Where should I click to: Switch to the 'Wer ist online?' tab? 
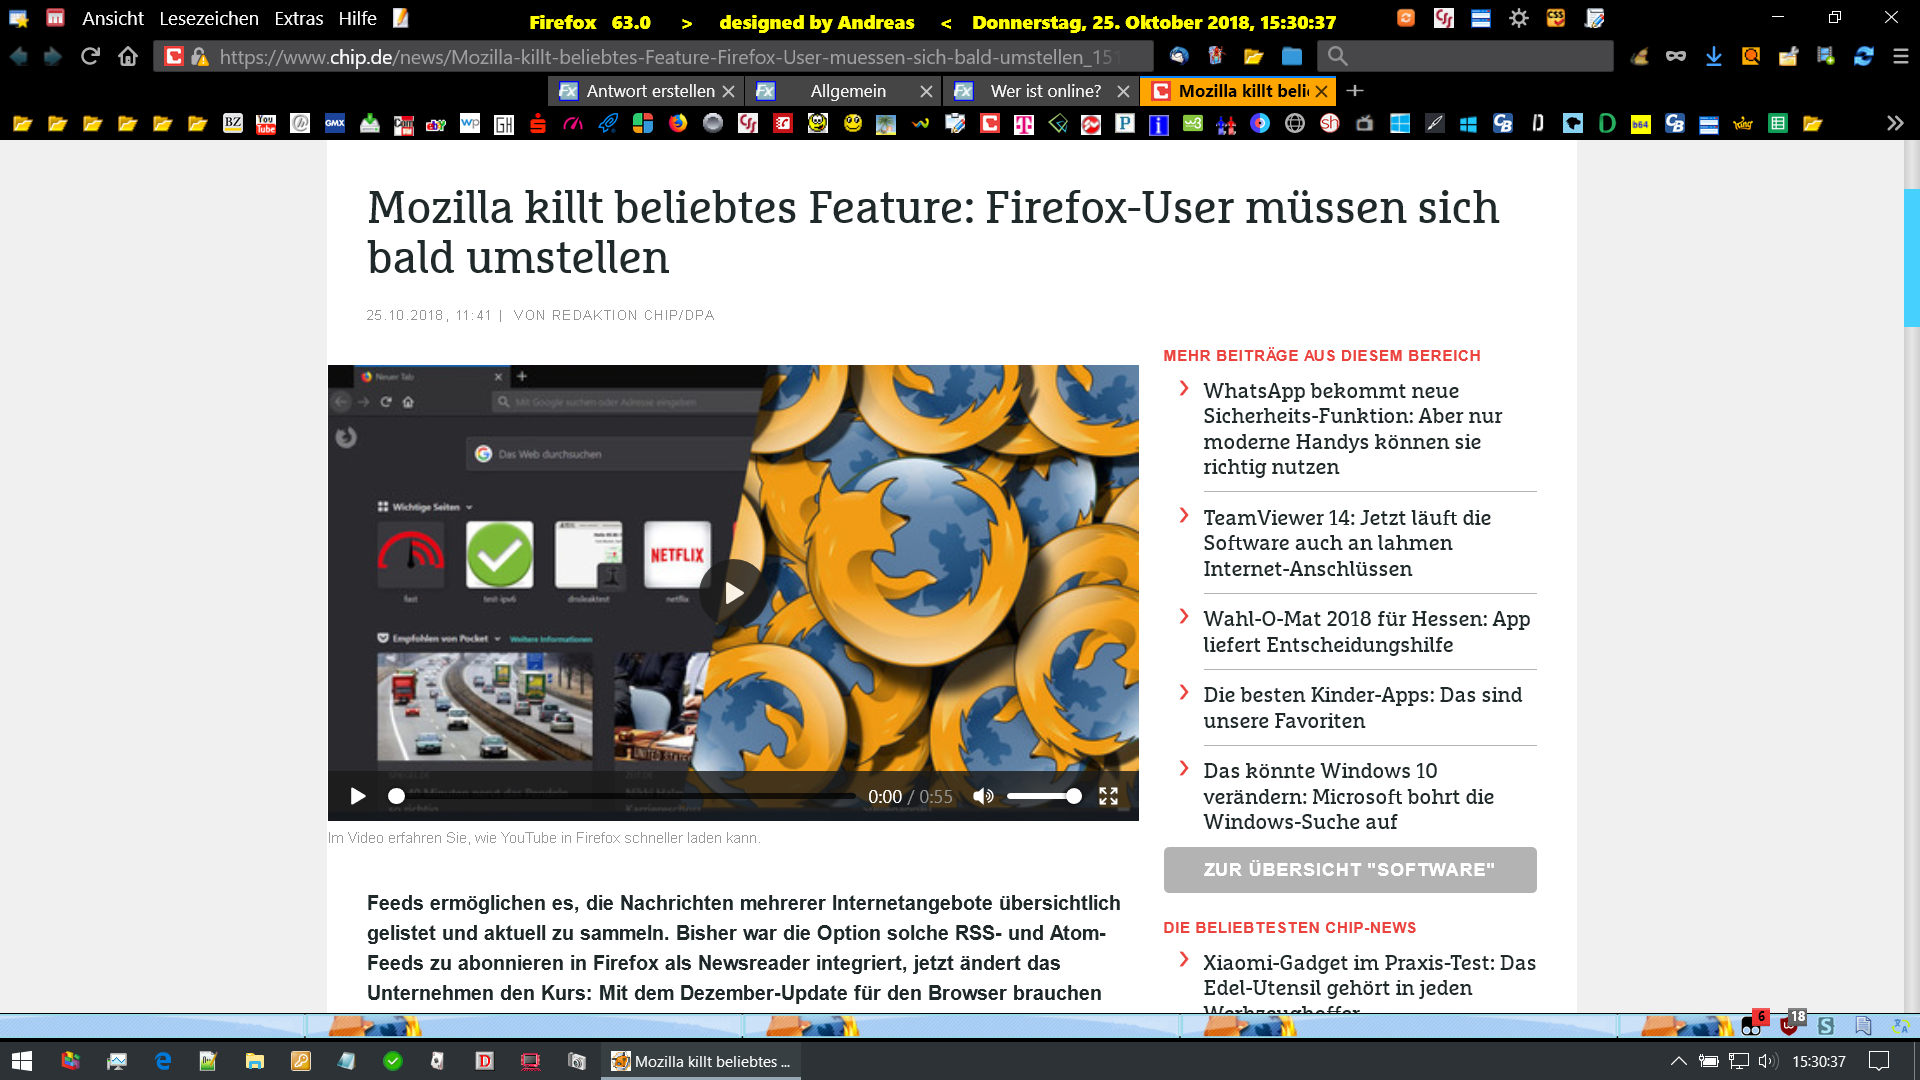(1044, 91)
